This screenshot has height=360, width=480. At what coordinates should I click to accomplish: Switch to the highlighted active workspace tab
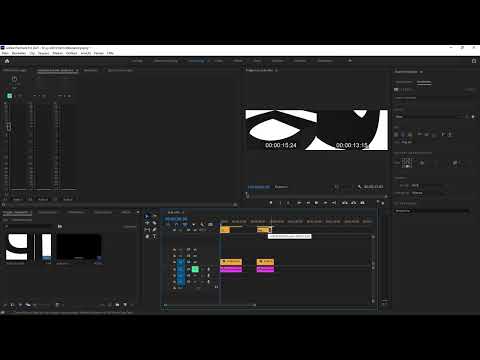[x=196, y=61]
